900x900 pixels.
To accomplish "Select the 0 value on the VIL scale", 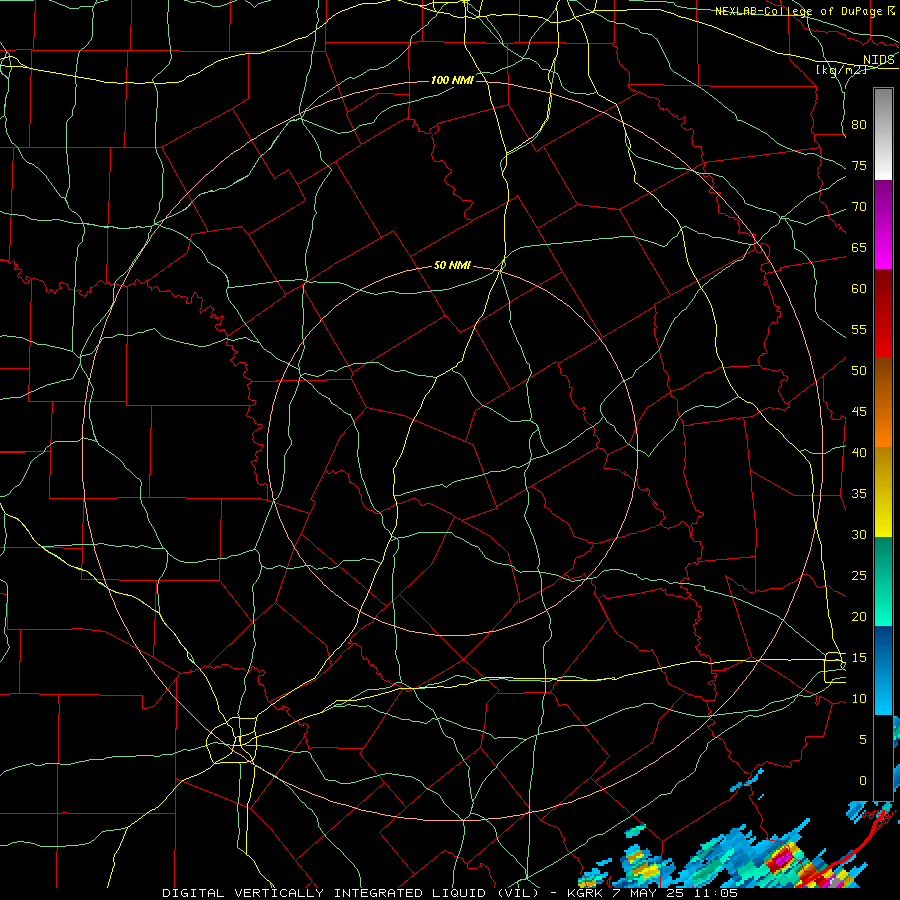I will pyautogui.click(x=863, y=781).
